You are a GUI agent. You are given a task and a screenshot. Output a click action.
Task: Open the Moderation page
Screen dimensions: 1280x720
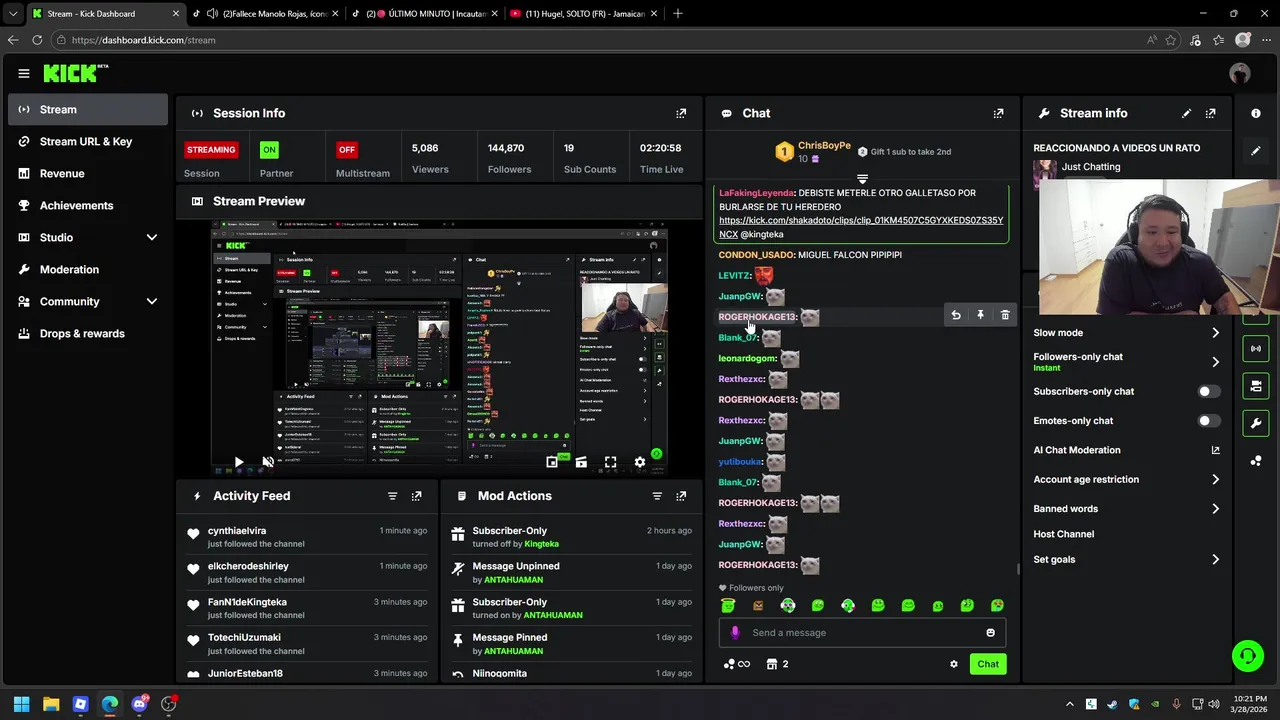88,269
